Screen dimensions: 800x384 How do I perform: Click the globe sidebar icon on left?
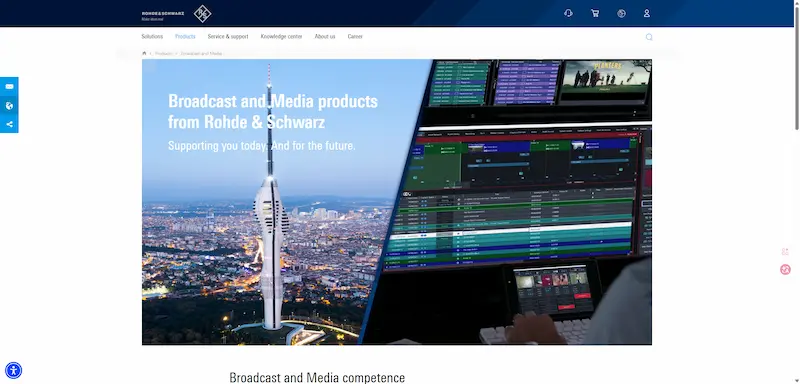click(x=9, y=106)
